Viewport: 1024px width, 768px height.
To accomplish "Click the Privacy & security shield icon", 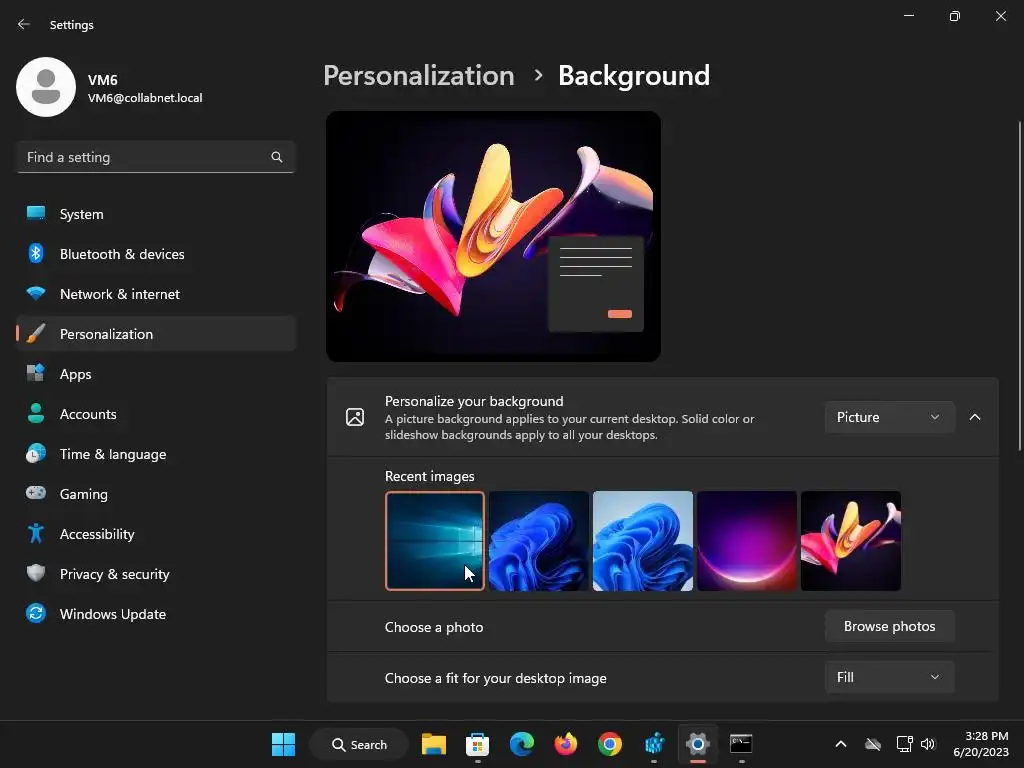I will (x=36, y=573).
